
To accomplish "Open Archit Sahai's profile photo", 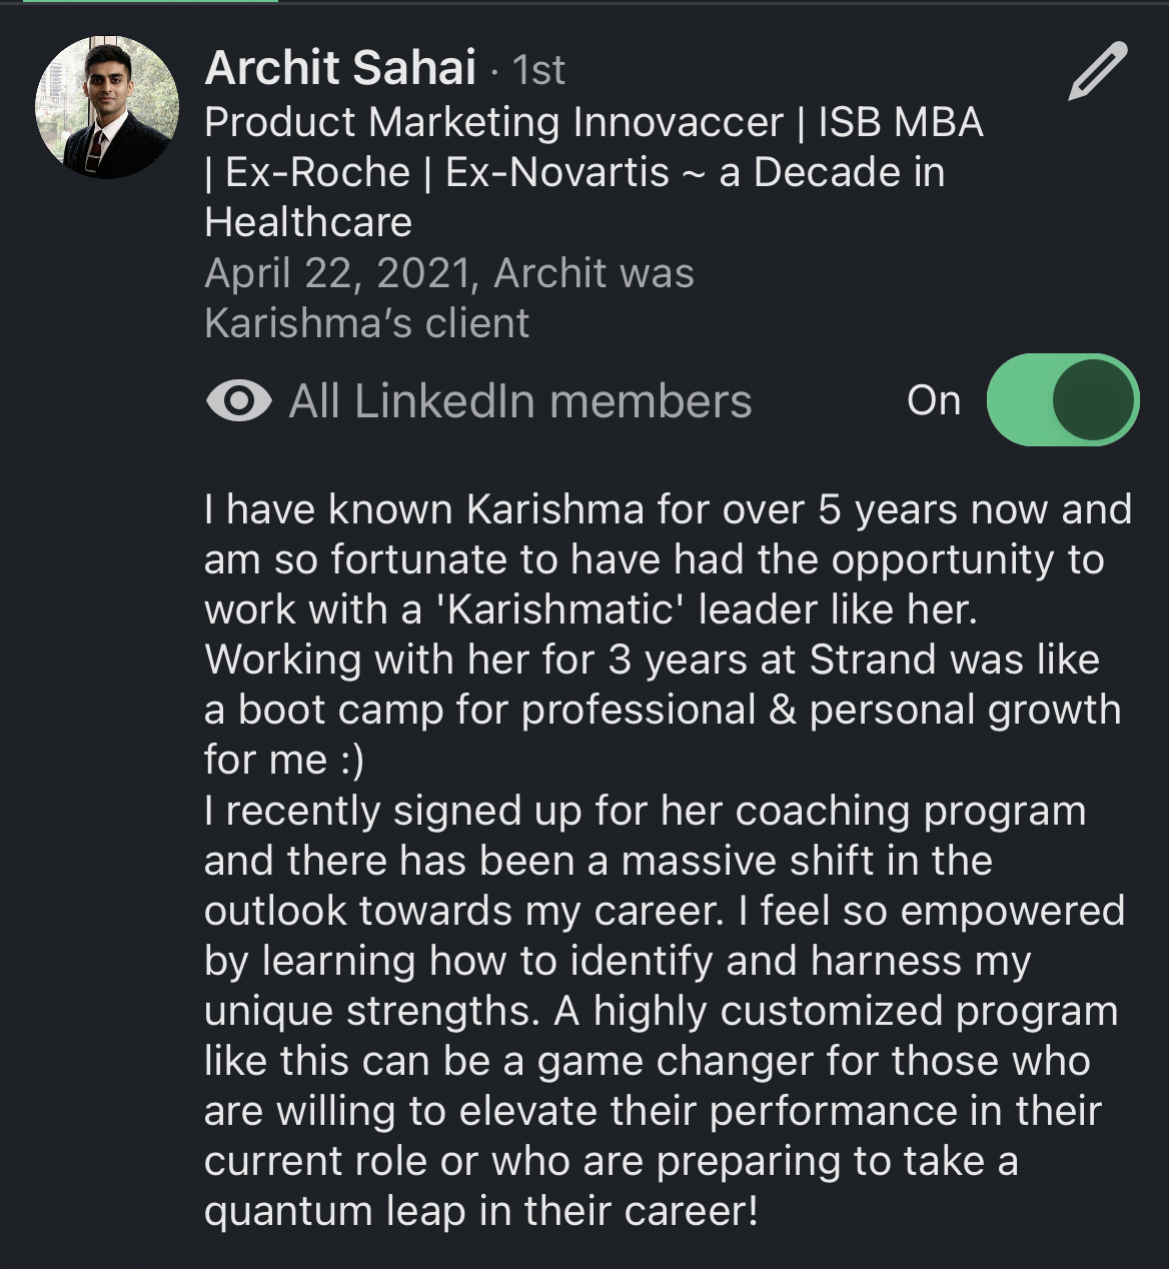I will pos(107,108).
